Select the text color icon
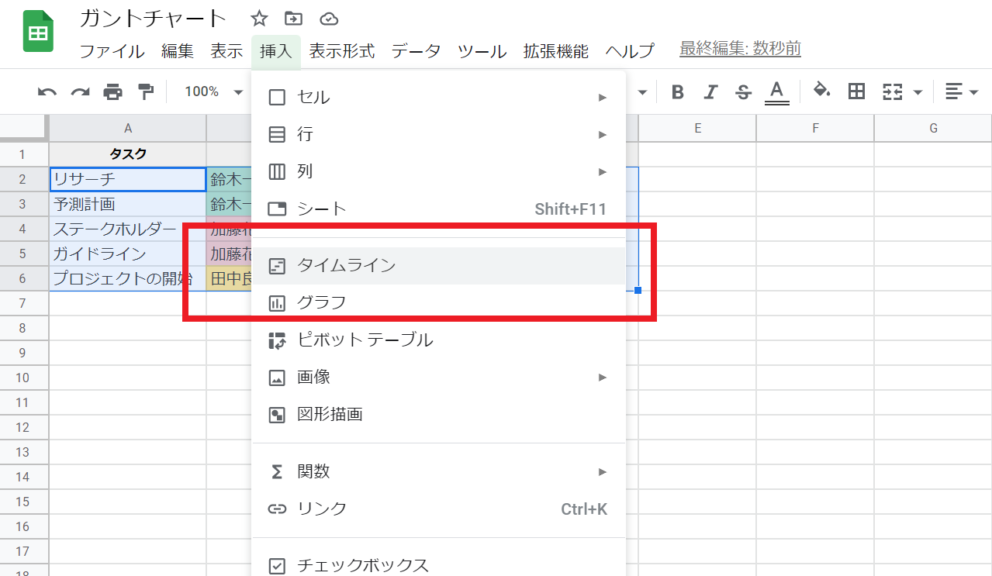 pyautogui.click(x=779, y=91)
